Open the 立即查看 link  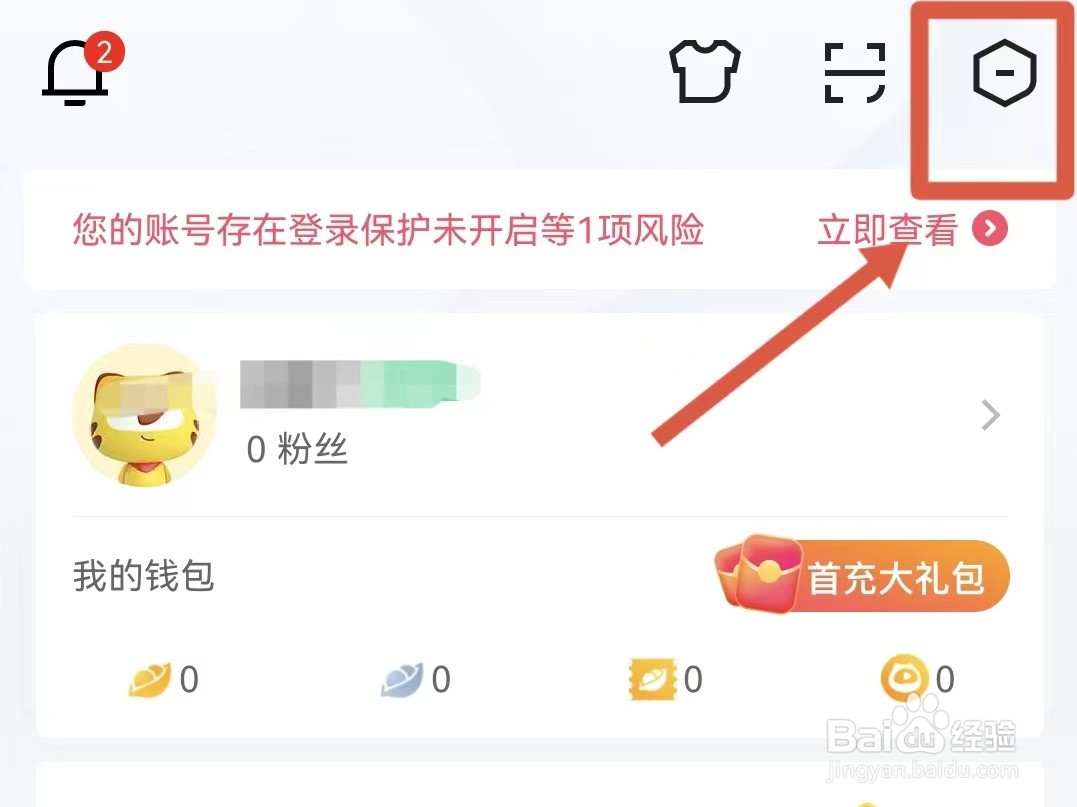coord(887,229)
